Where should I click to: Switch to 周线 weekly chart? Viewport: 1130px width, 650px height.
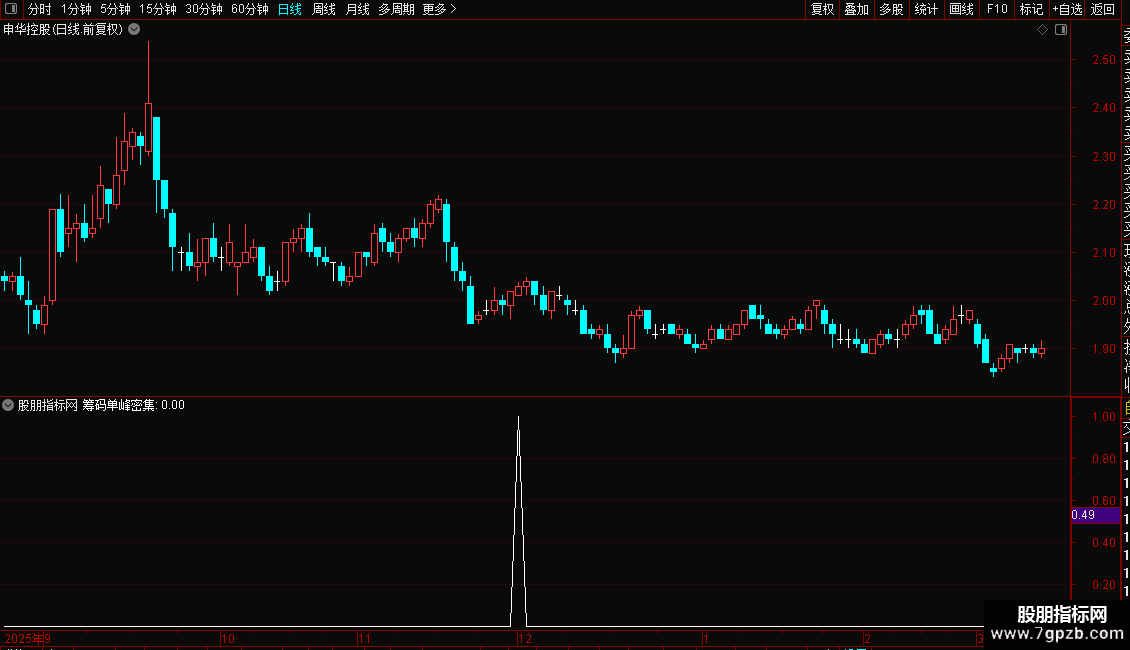(324, 9)
